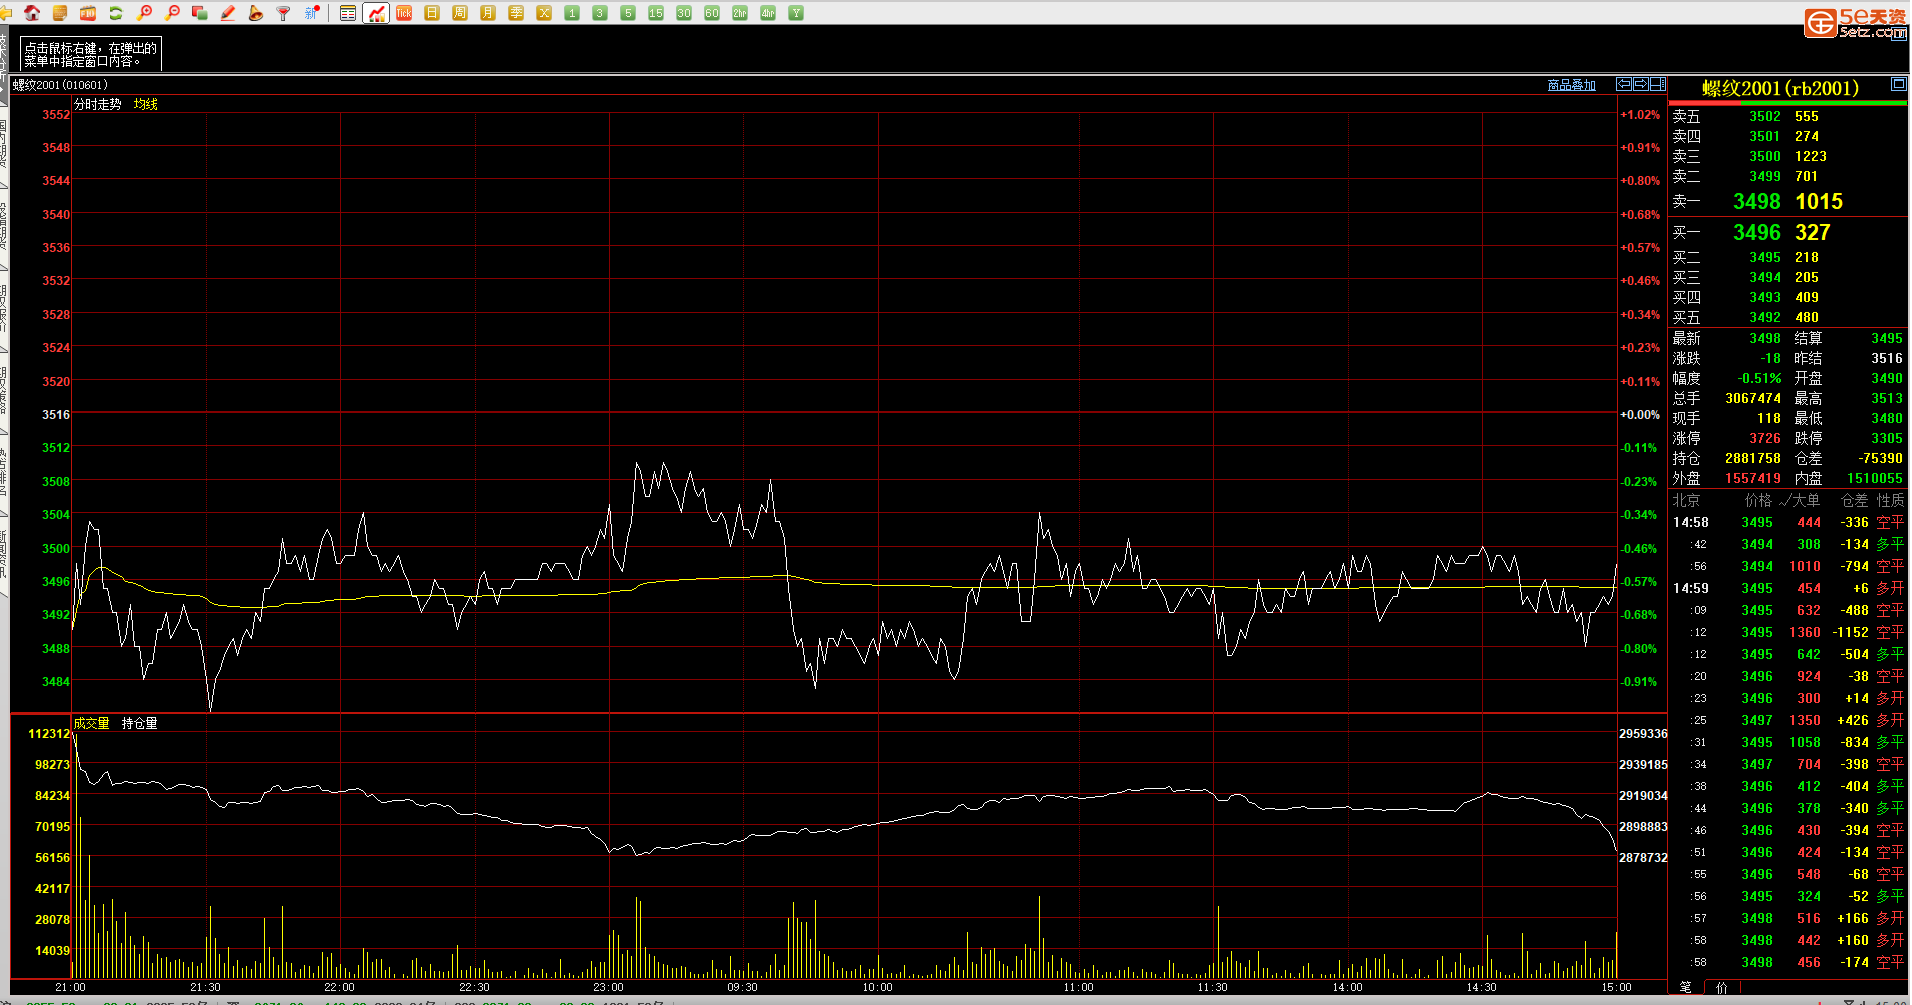Image resolution: width=1912 pixels, height=1005 pixels.
Task: Select the 5-minute chart period
Action: tap(628, 13)
